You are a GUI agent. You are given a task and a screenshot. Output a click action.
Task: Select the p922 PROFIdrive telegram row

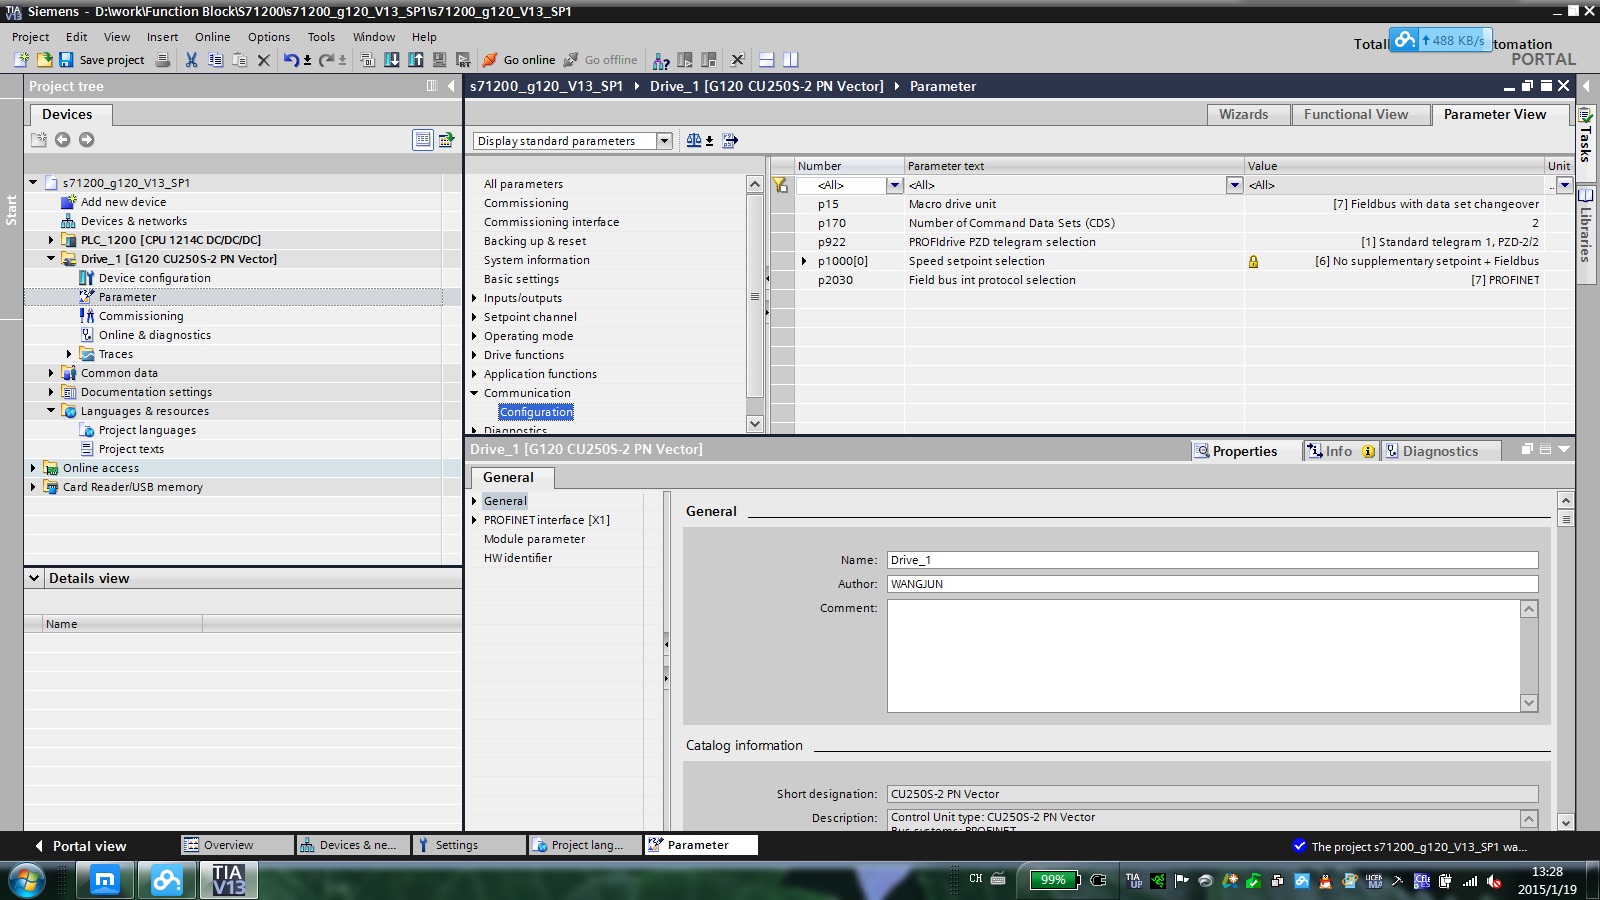click(x=1171, y=242)
